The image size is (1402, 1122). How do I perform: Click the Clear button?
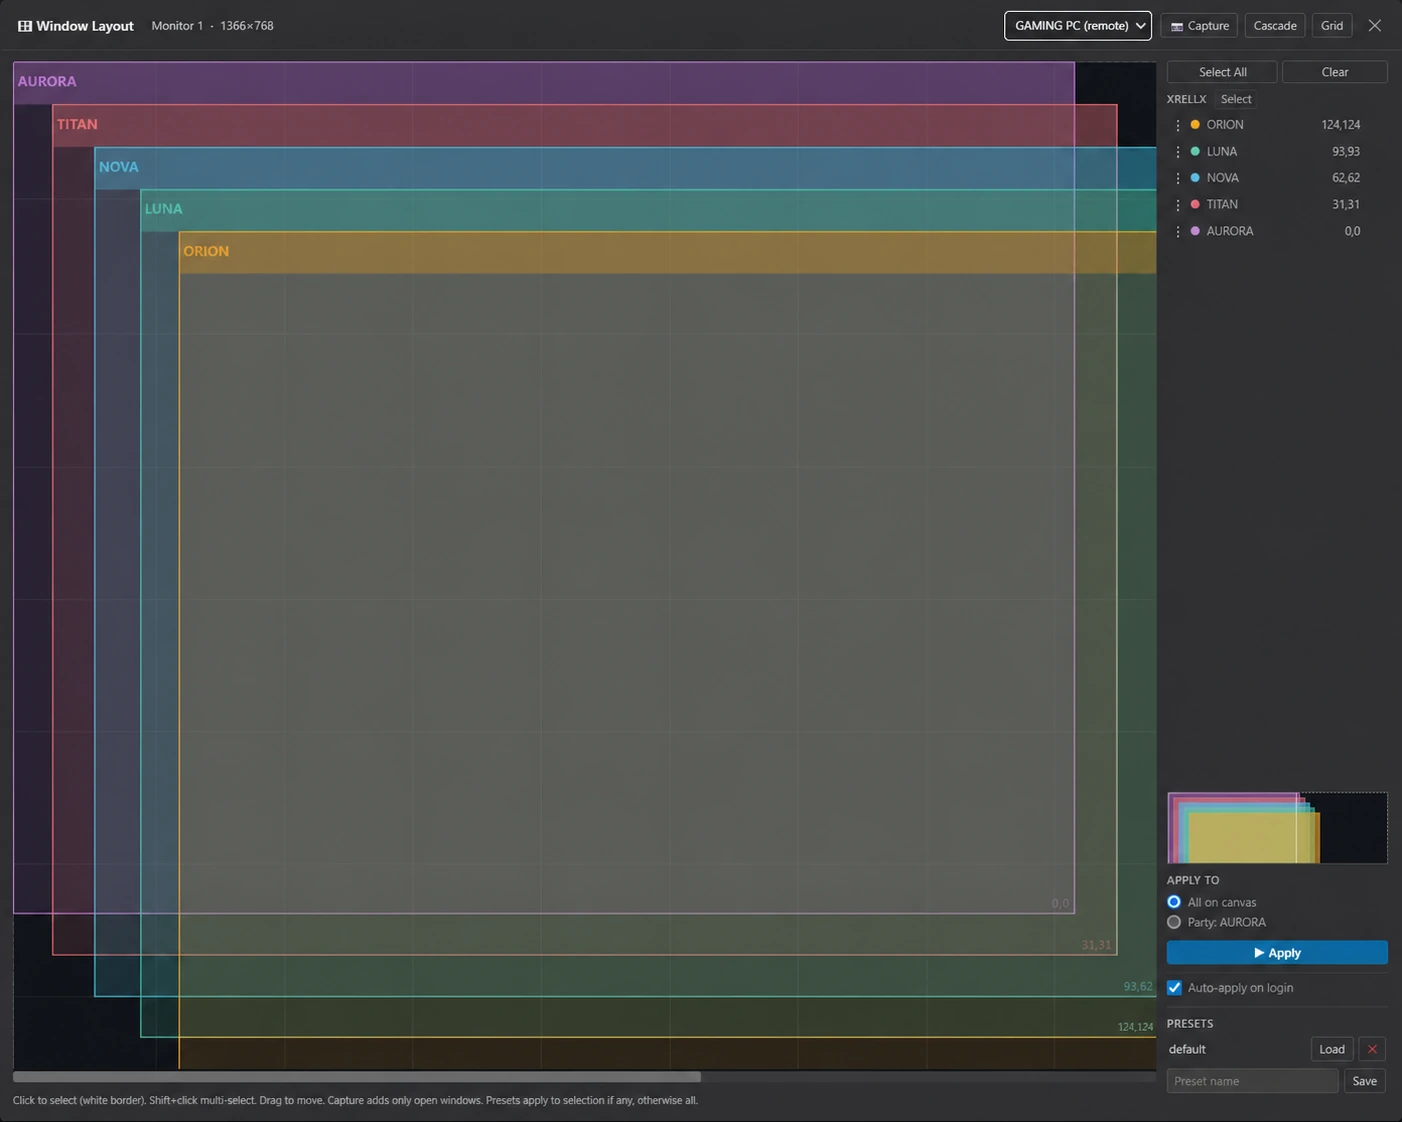1335,72
